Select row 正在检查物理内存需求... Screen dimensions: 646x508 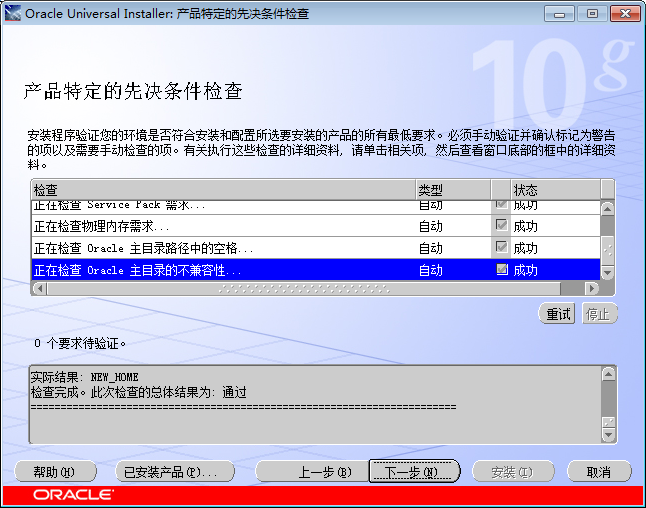pos(316,226)
